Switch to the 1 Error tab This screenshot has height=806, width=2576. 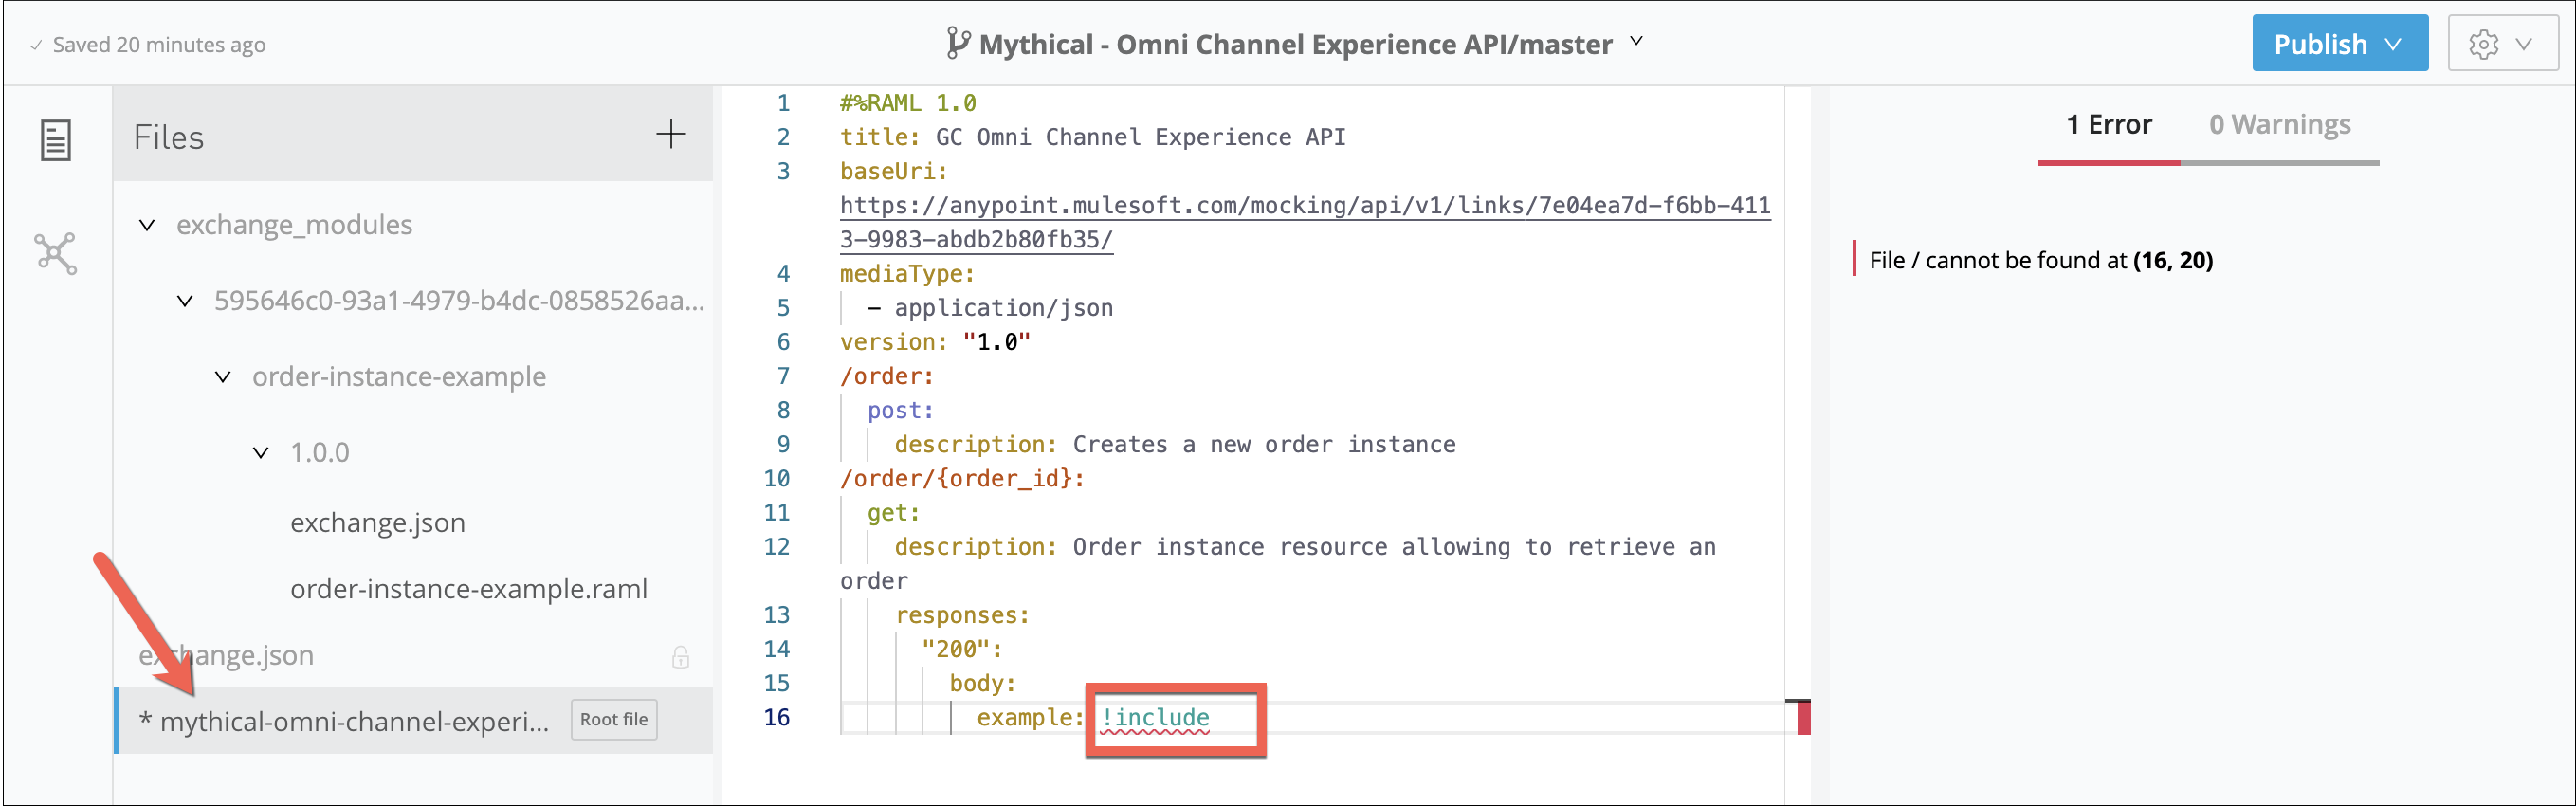coord(2108,125)
